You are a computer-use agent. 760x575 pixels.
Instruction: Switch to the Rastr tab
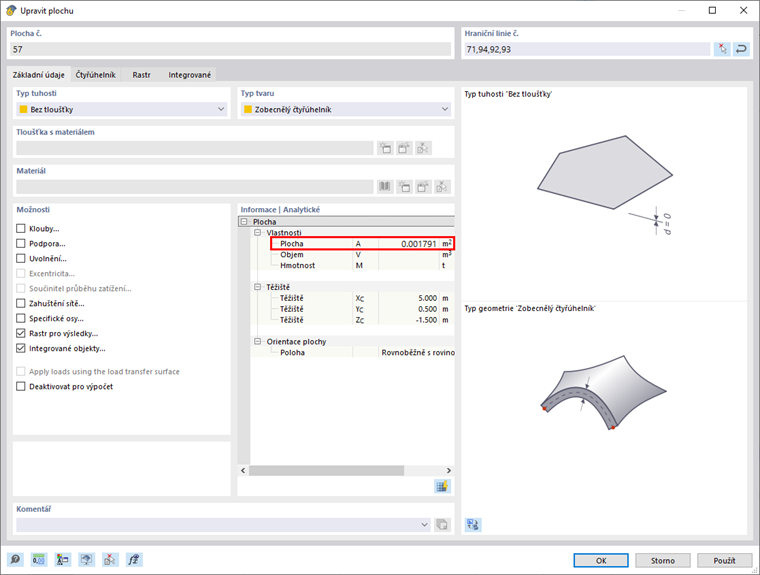coord(142,75)
